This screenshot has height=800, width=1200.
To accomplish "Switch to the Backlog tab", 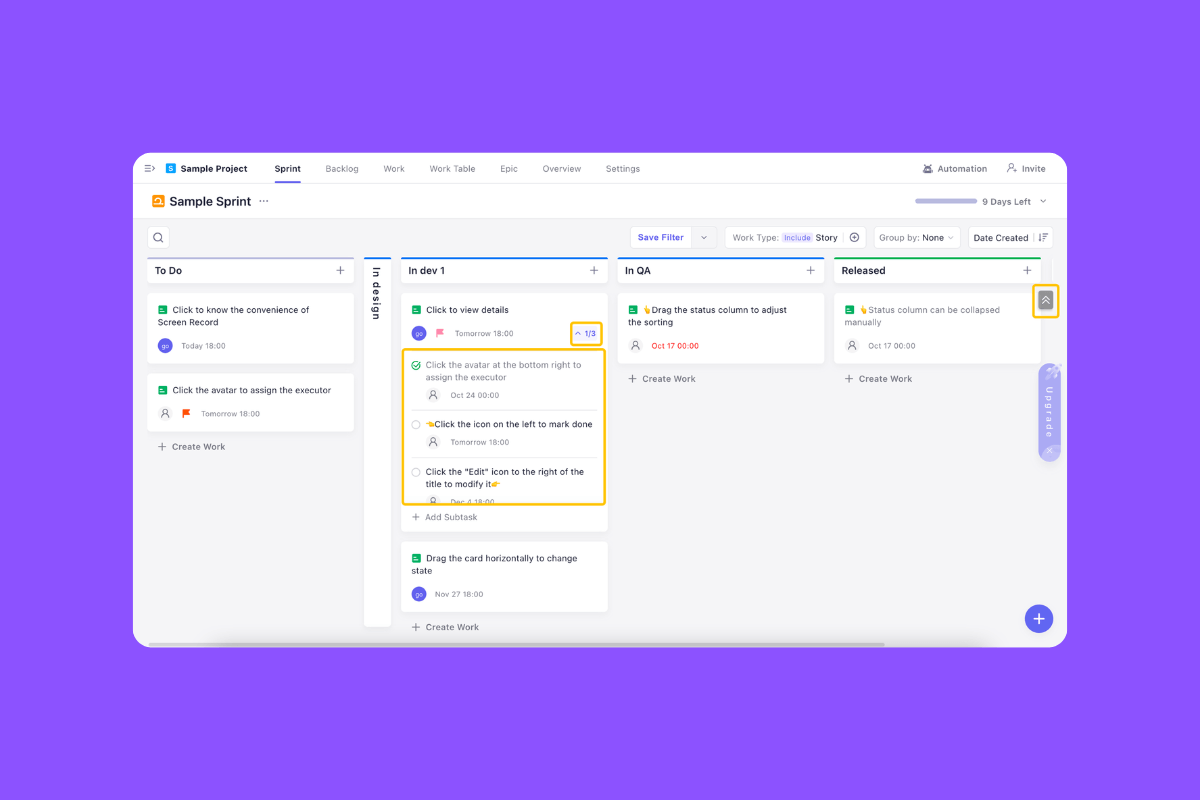I will pyautogui.click(x=342, y=168).
